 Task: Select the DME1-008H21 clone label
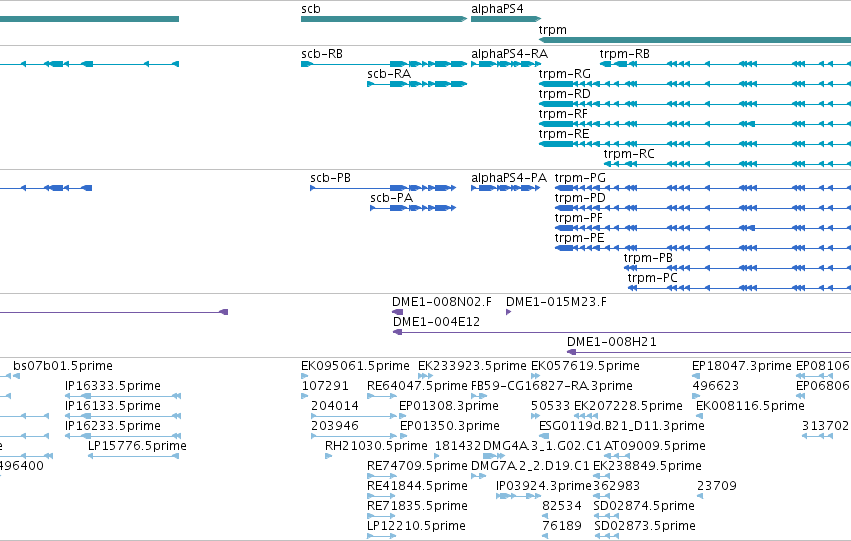pos(612,342)
